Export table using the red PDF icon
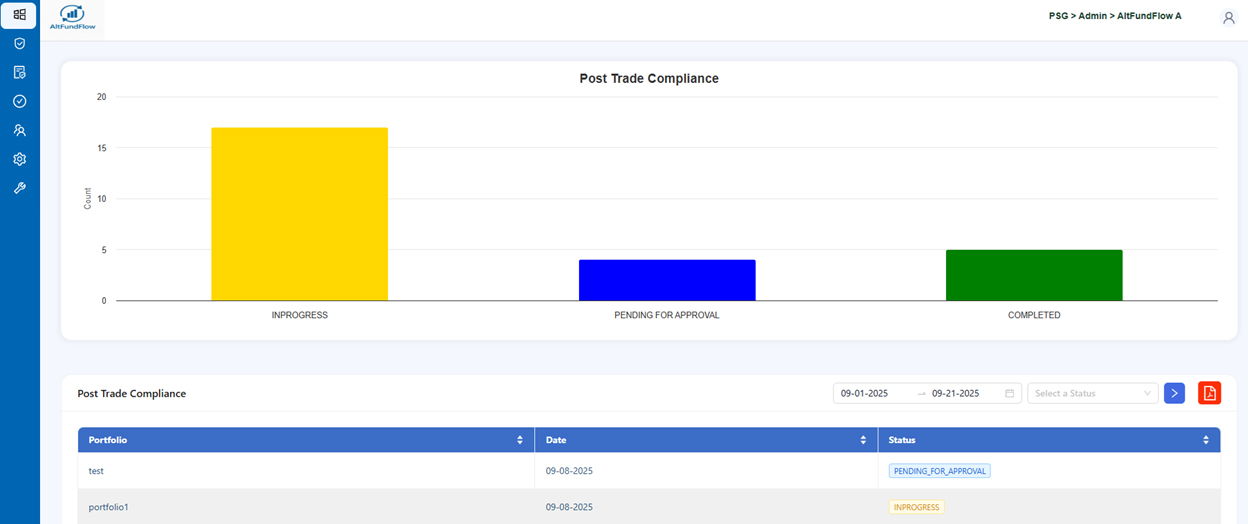 1209,393
